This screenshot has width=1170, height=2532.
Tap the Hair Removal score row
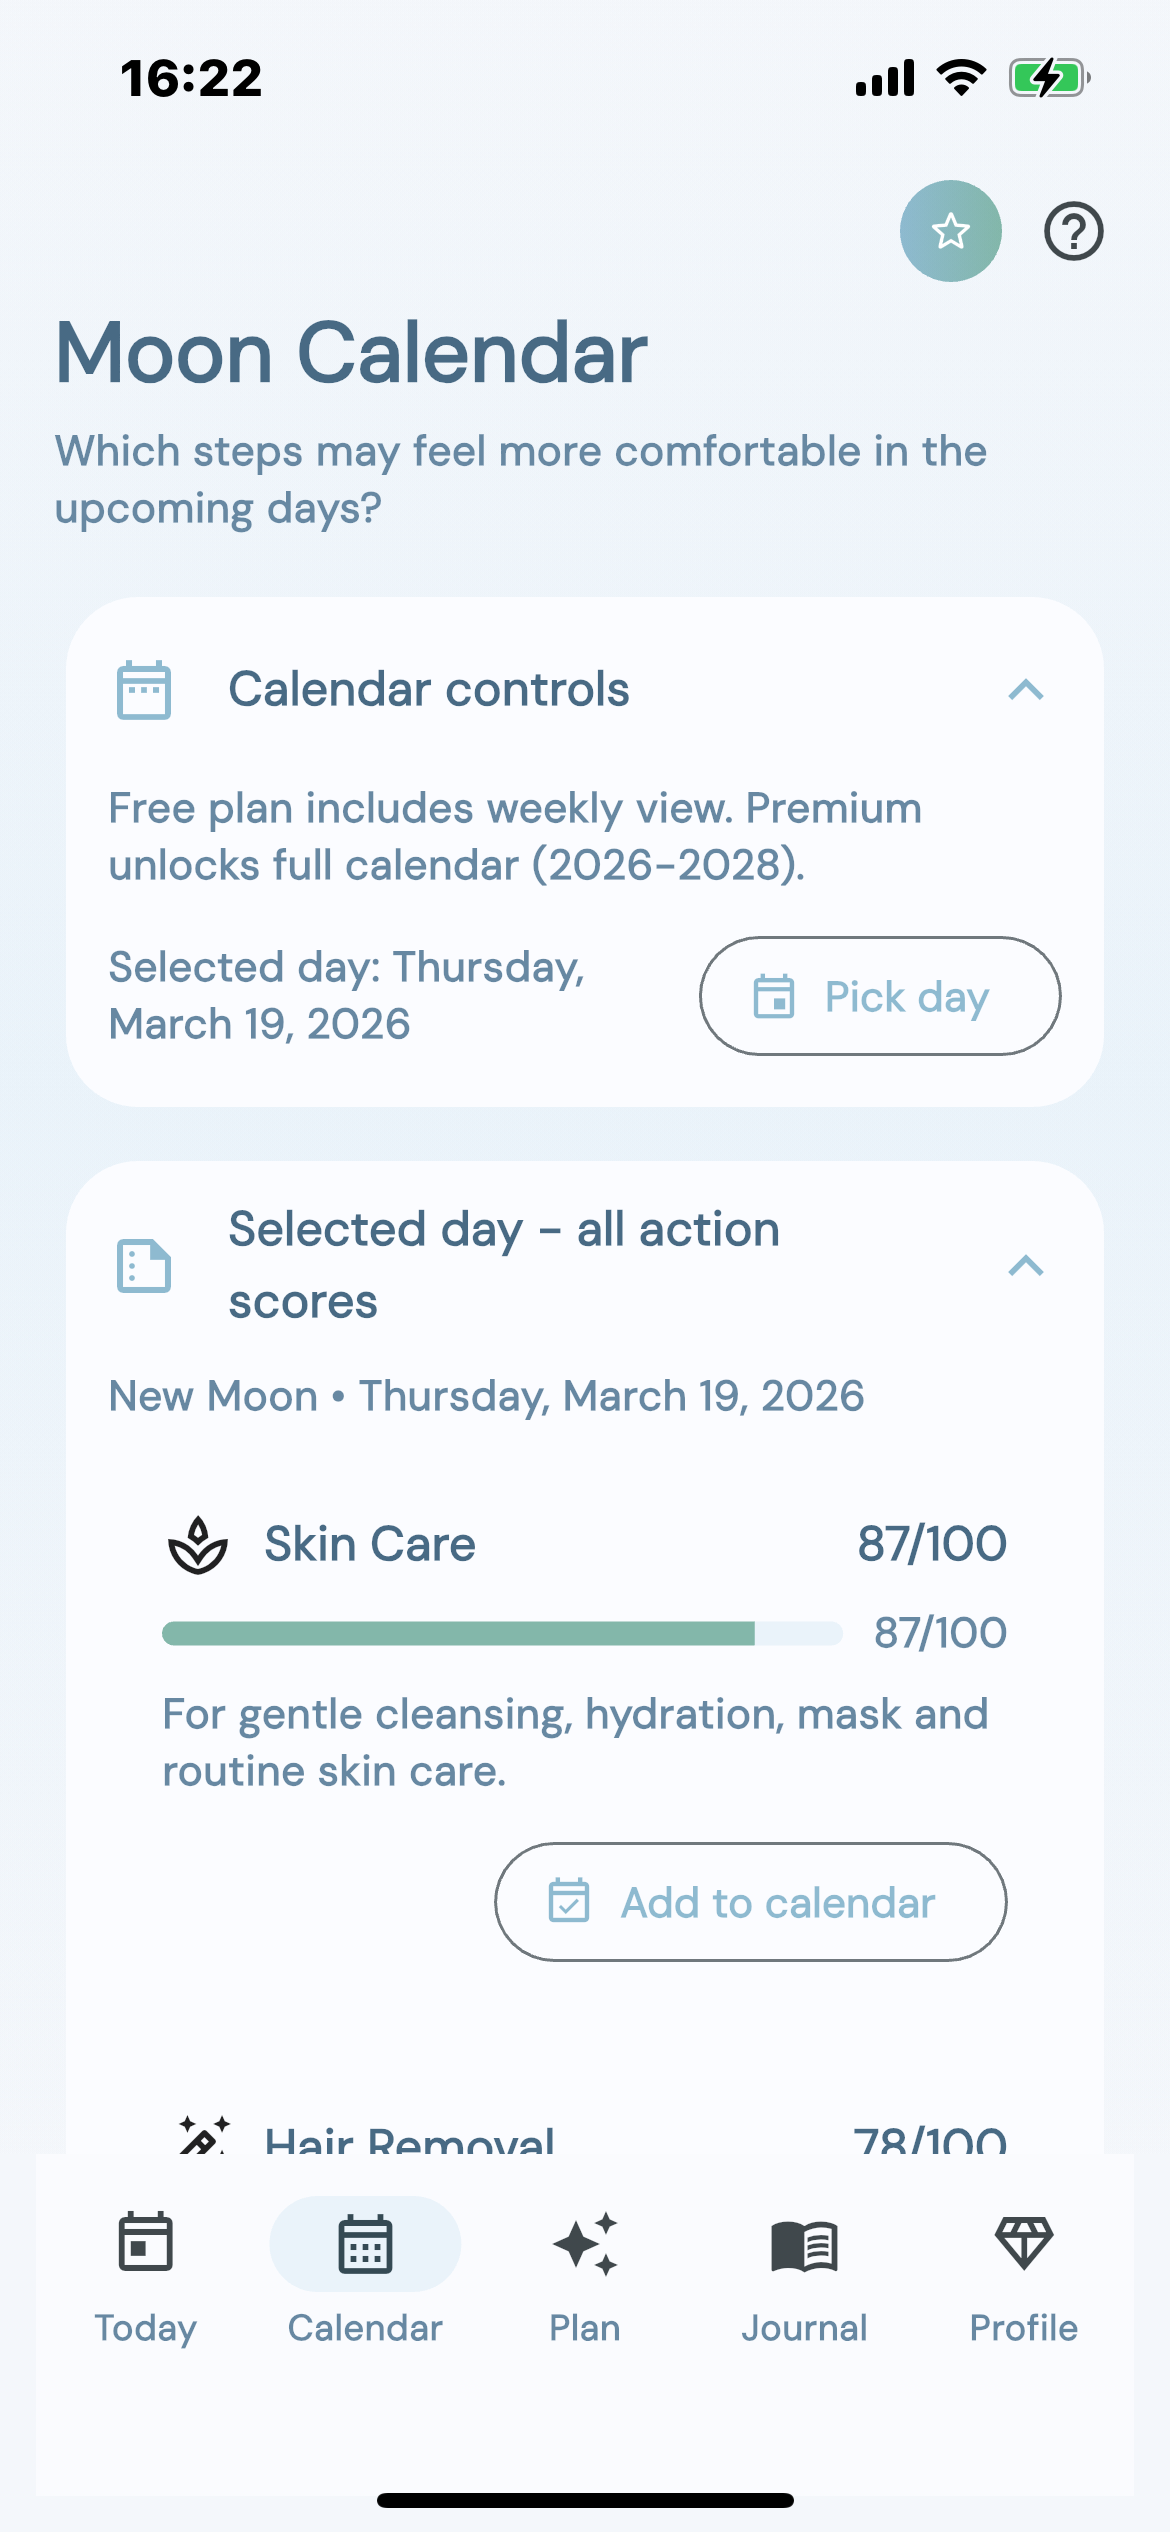[x=585, y=2136]
